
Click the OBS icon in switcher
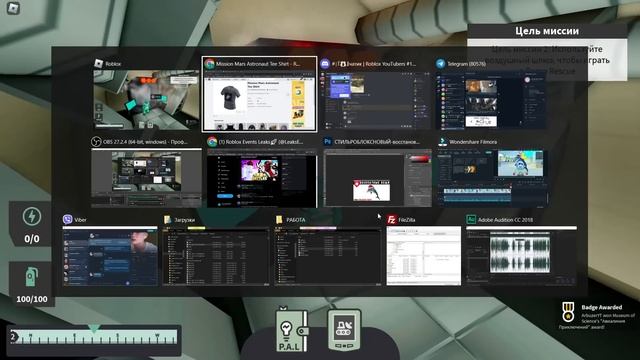pyautogui.click(x=96, y=142)
